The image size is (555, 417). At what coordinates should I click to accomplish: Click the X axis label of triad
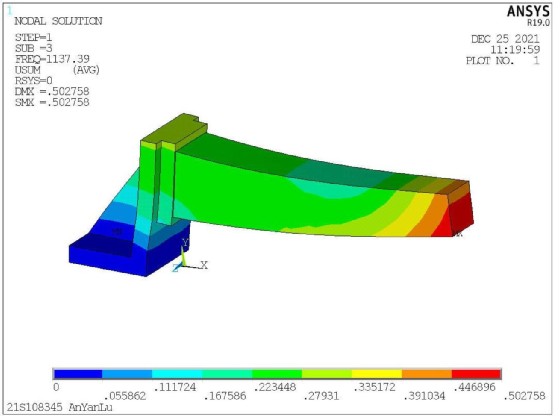[x=204, y=265]
